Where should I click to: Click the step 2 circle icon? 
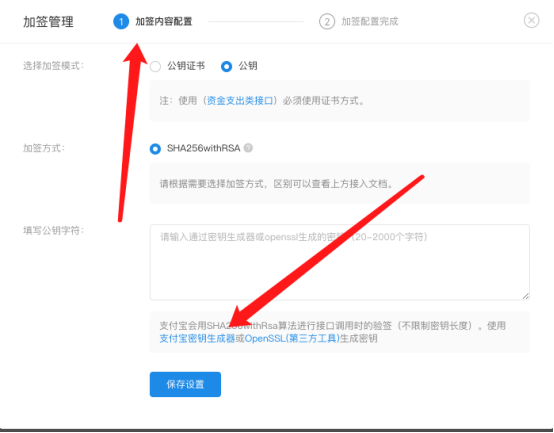click(x=327, y=22)
